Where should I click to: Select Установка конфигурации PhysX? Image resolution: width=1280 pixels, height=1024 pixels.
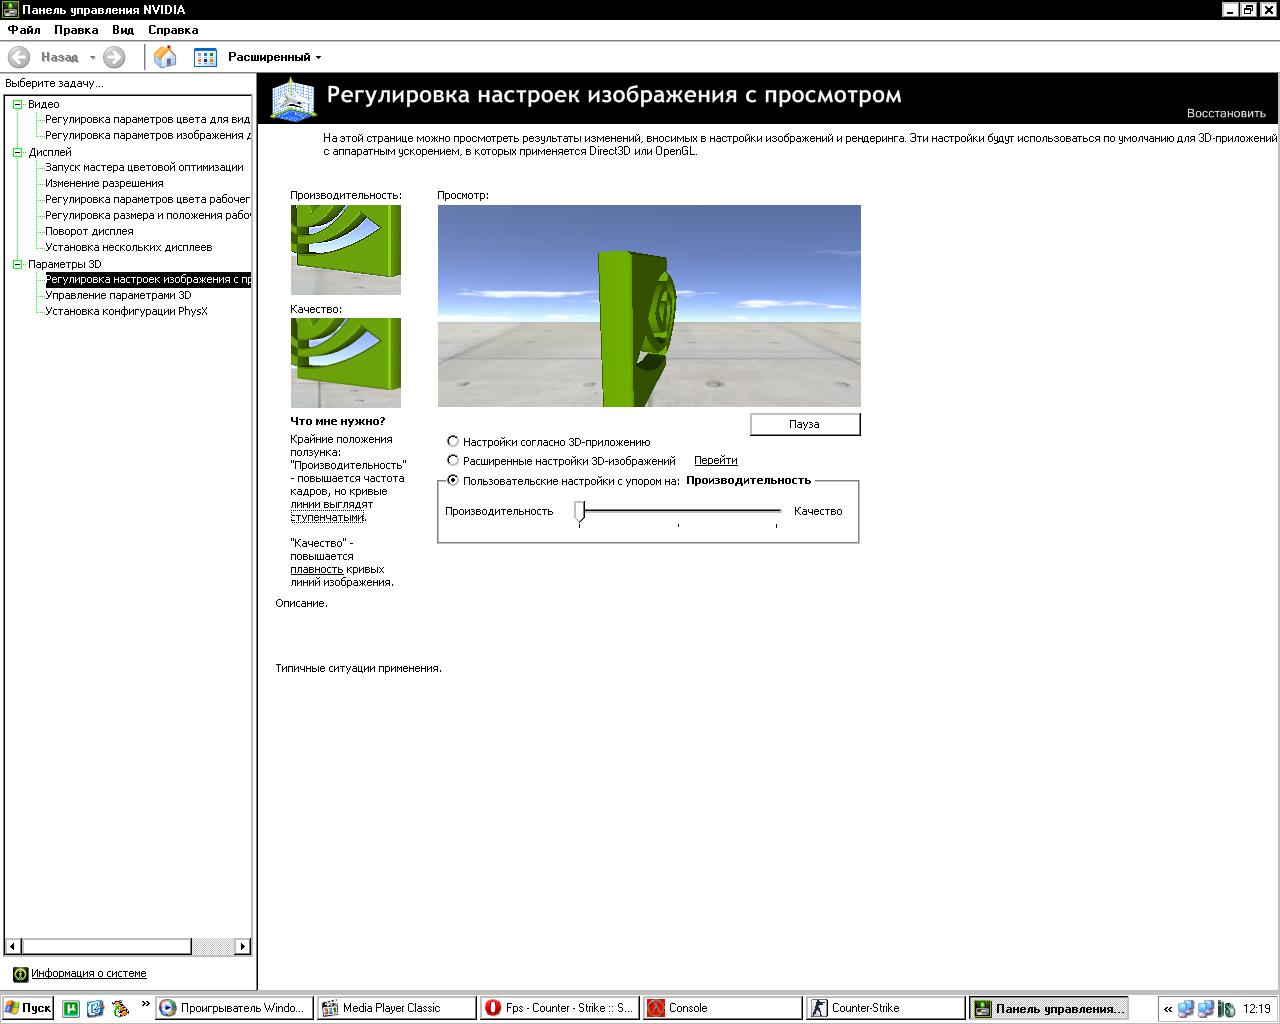point(126,311)
